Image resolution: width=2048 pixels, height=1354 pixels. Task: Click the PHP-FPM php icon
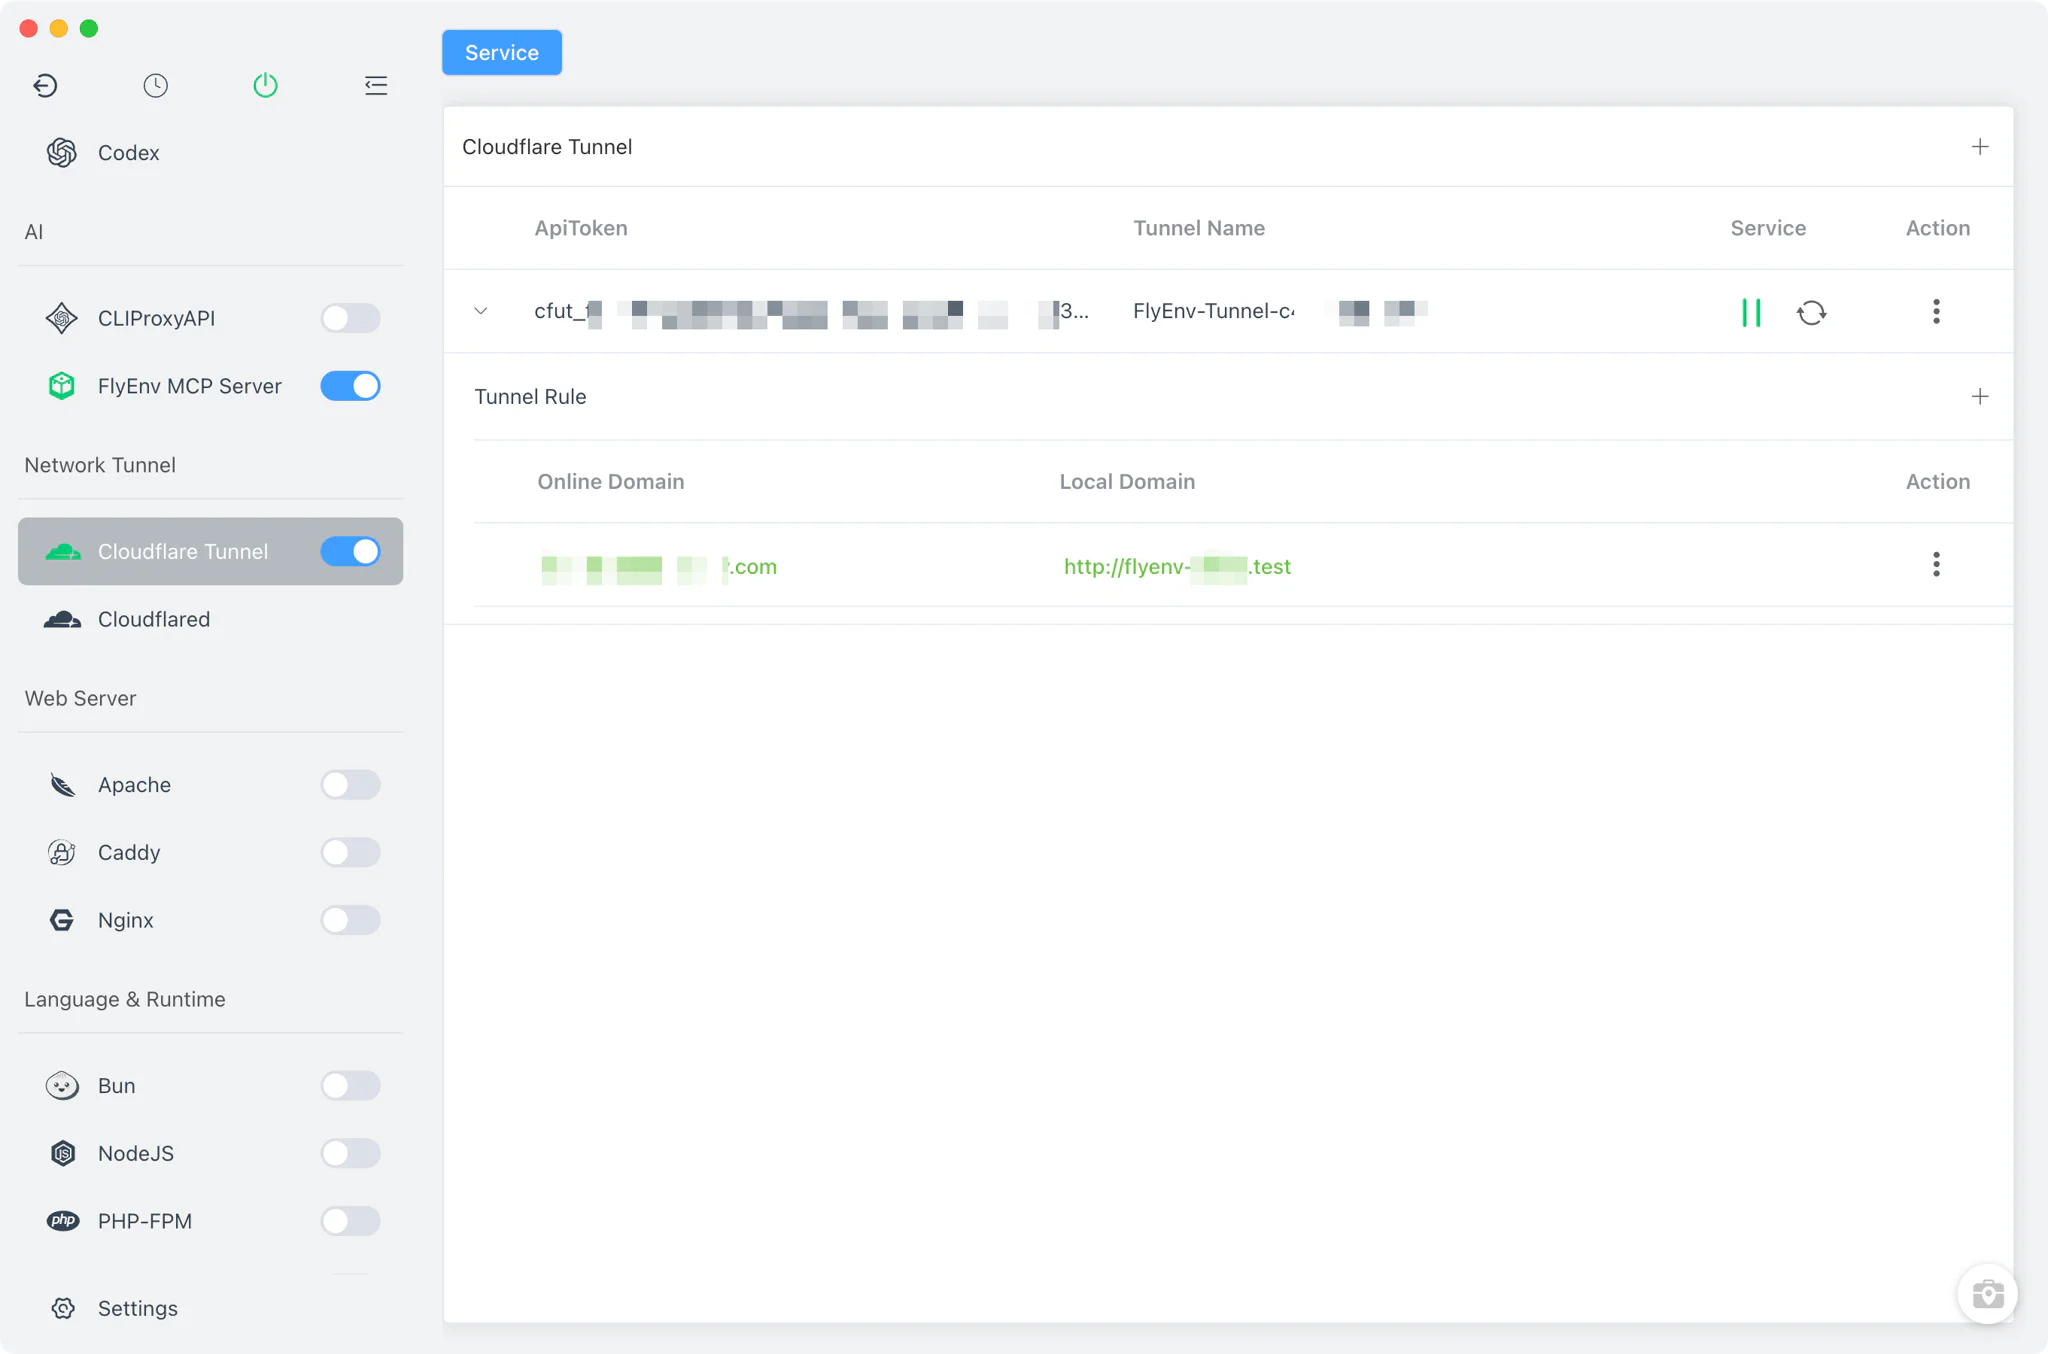click(63, 1221)
